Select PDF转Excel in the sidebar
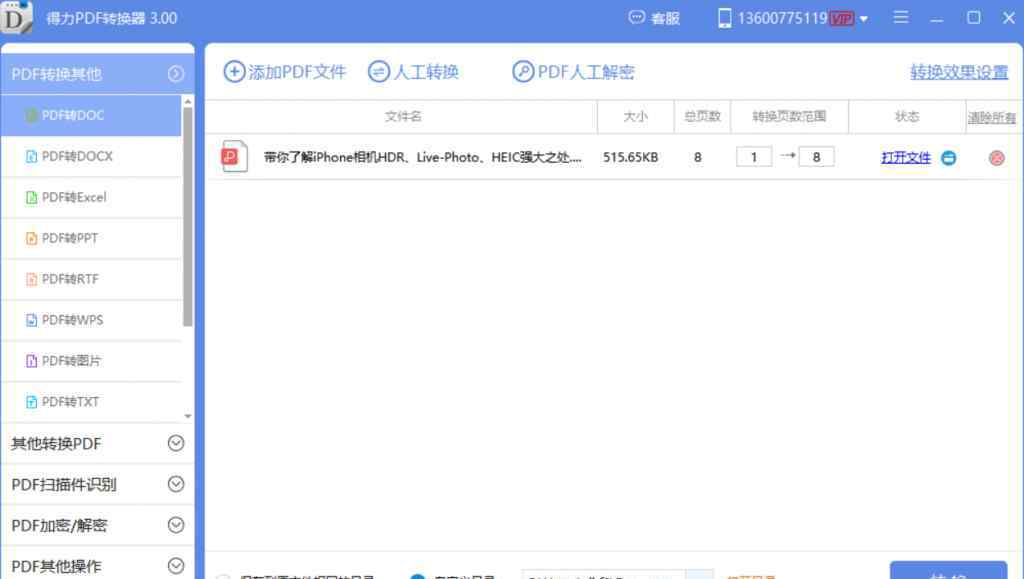 pos(73,197)
